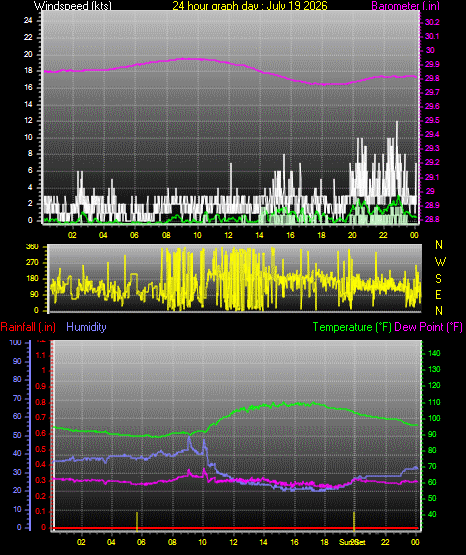The width and height of the screenshot is (466, 555).
Task: Click the E compass label beside direction graph
Action: click(x=438, y=294)
